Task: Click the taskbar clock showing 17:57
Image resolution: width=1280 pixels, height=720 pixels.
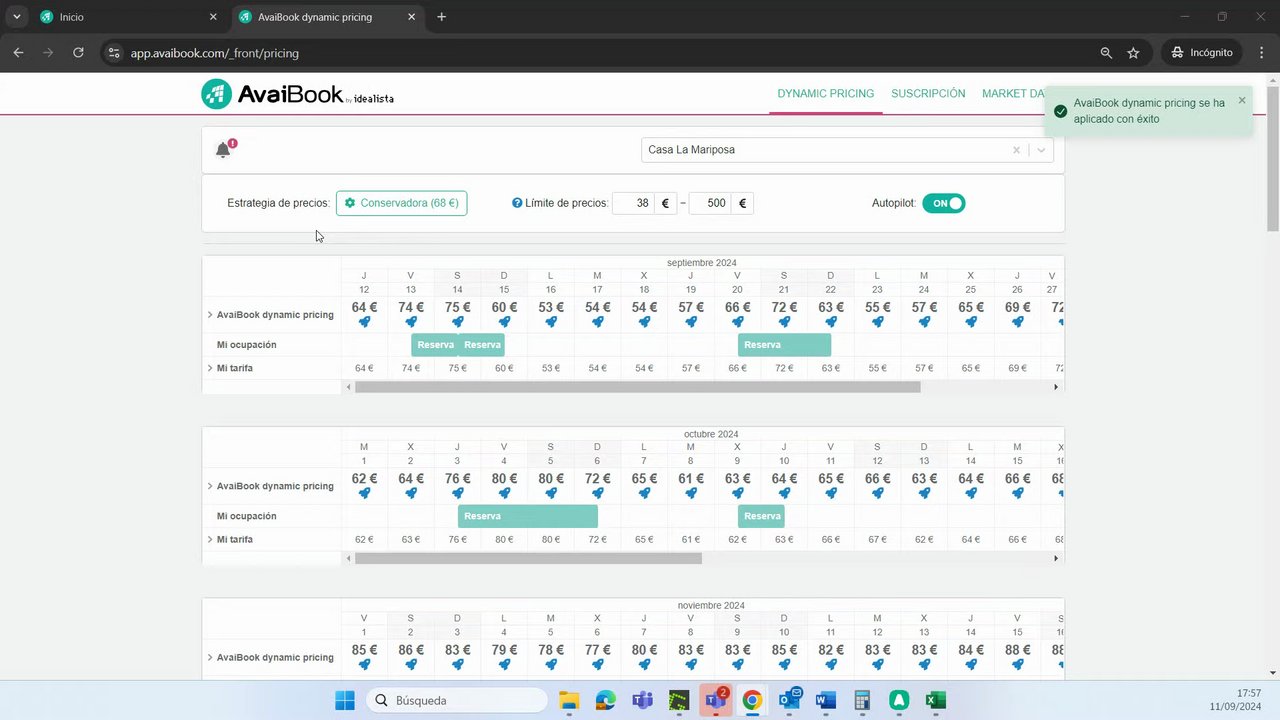Action: pyautogui.click(x=1249, y=693)
